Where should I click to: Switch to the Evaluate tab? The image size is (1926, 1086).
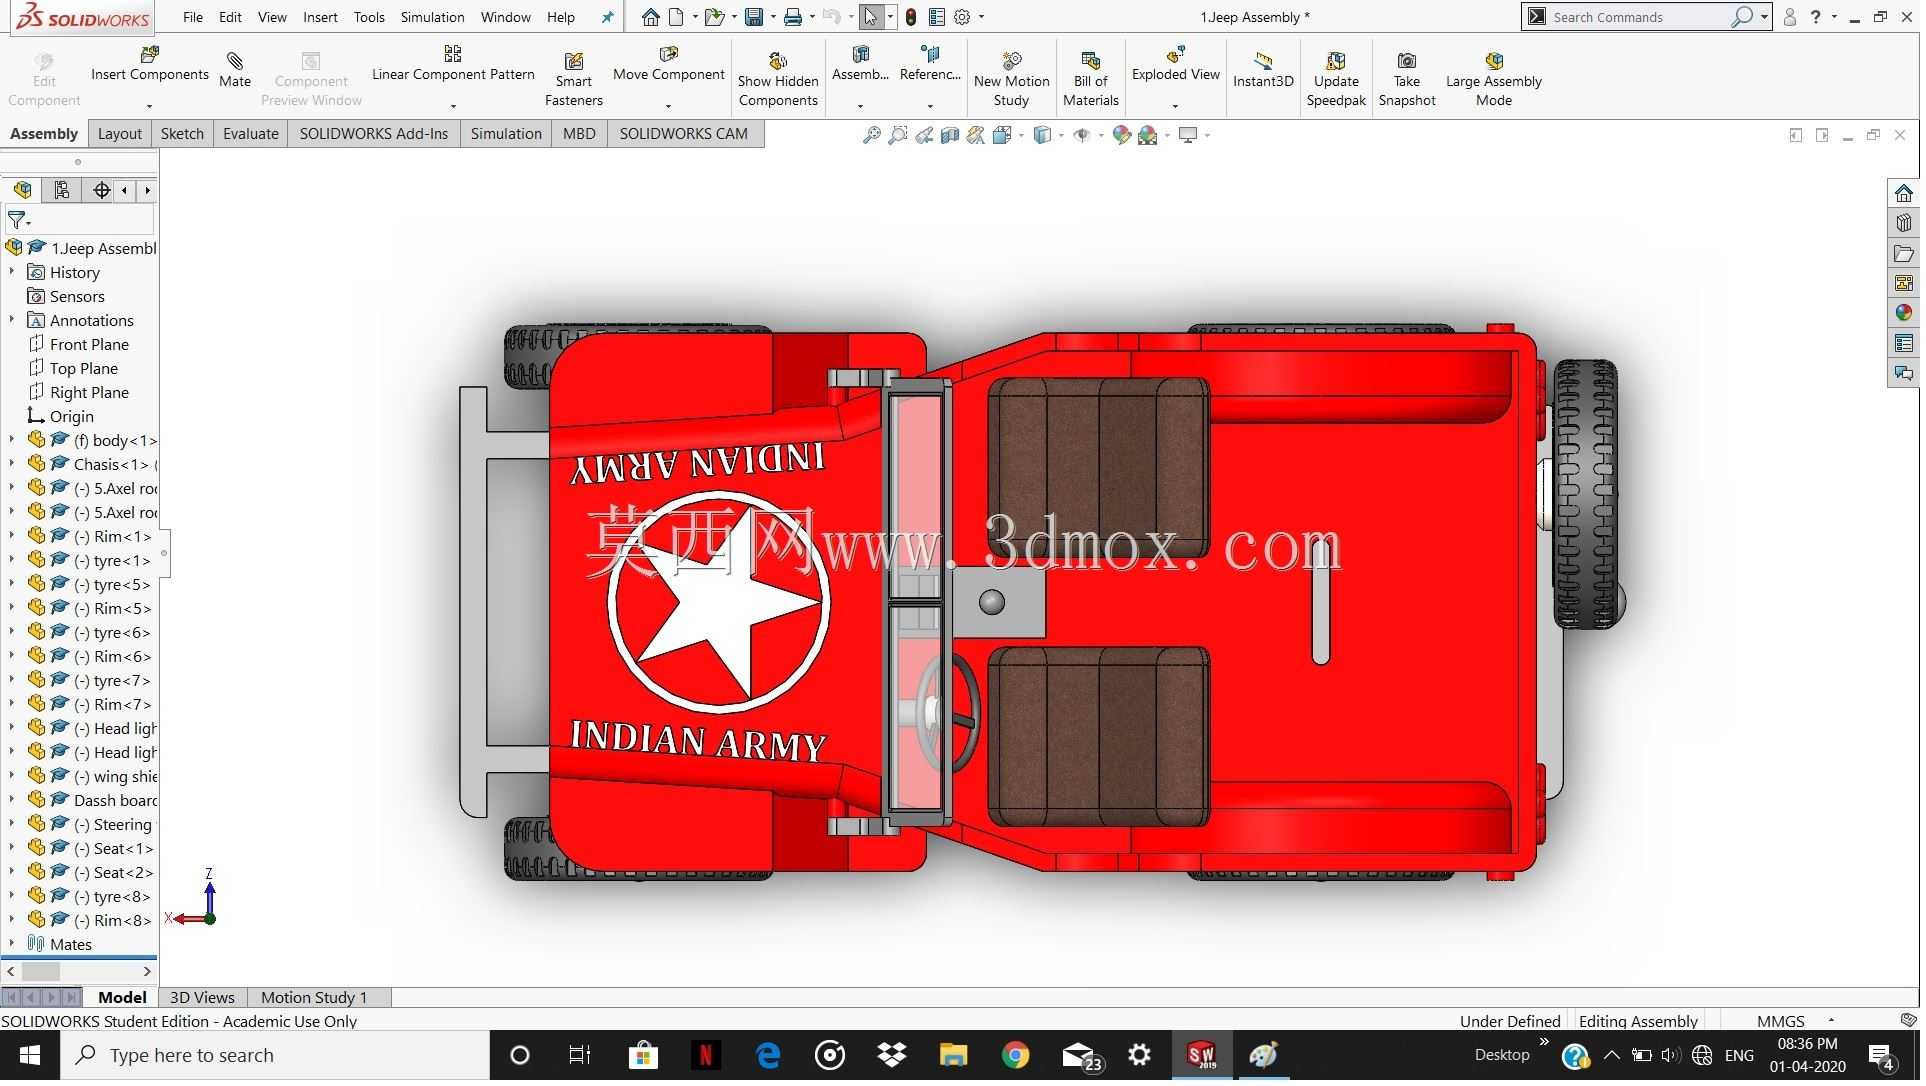(250, 134)
